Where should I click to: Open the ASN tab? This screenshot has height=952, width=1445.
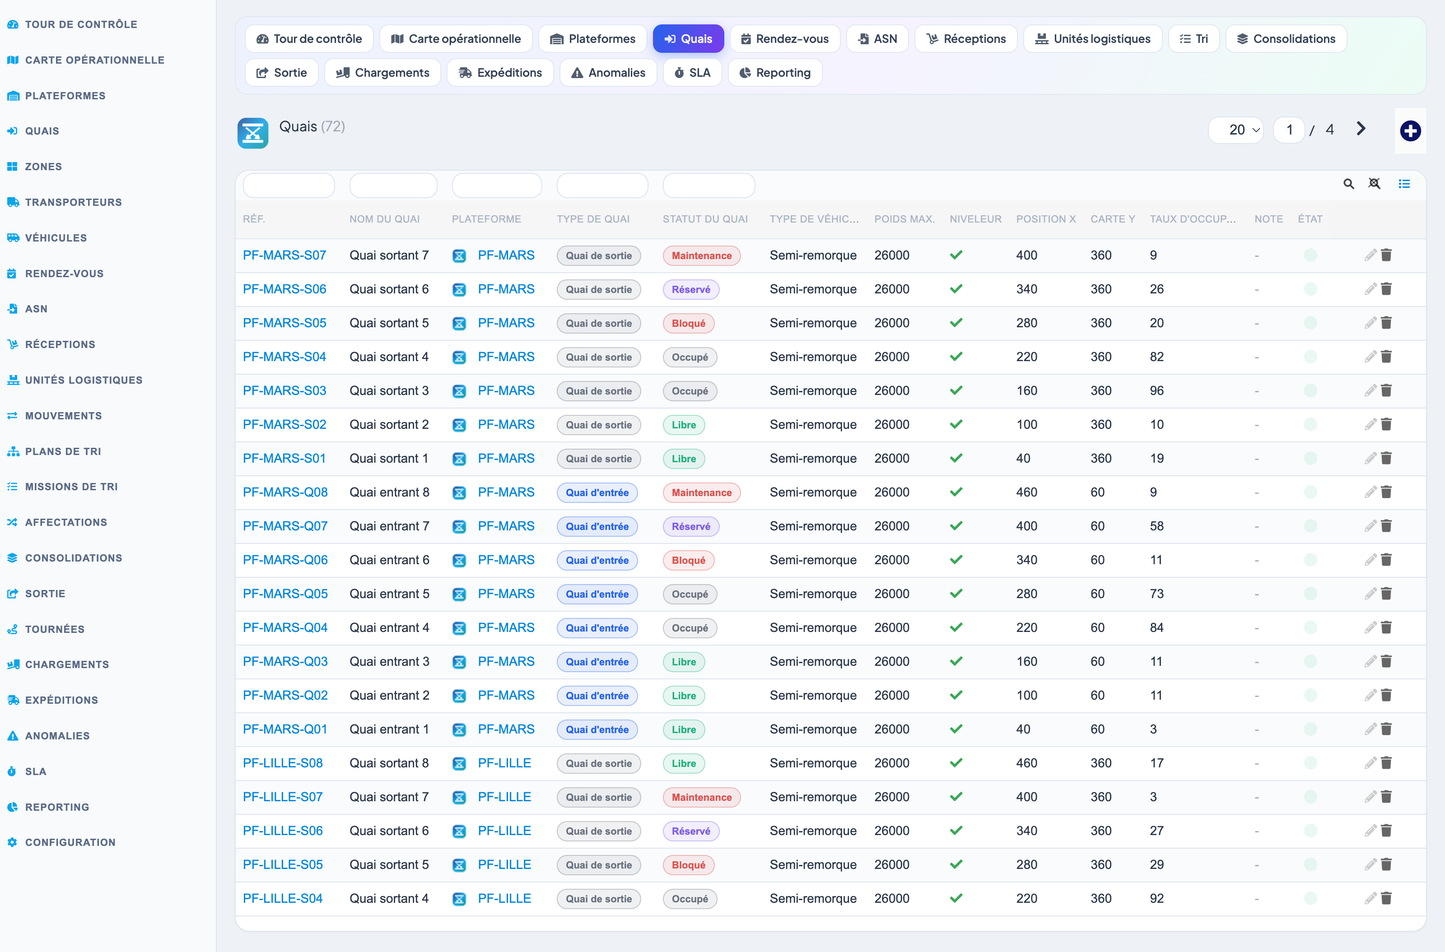click(x=878, y=39)
